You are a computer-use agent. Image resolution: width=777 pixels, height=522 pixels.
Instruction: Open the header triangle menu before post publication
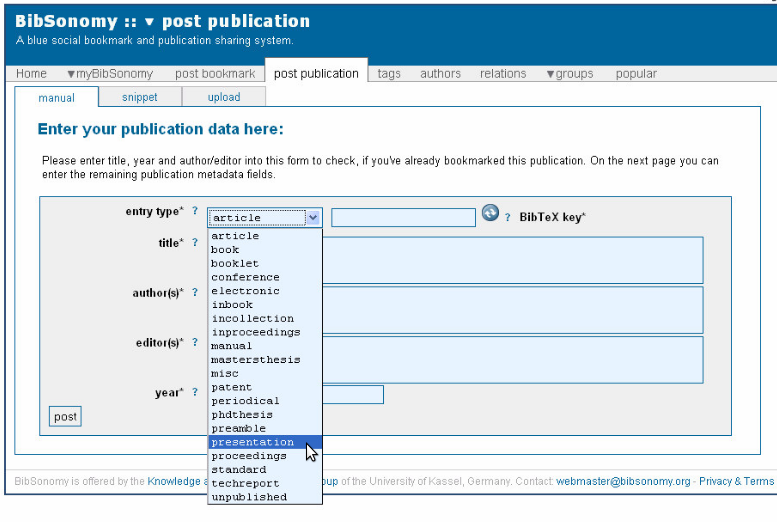click(x=149, y=22)
